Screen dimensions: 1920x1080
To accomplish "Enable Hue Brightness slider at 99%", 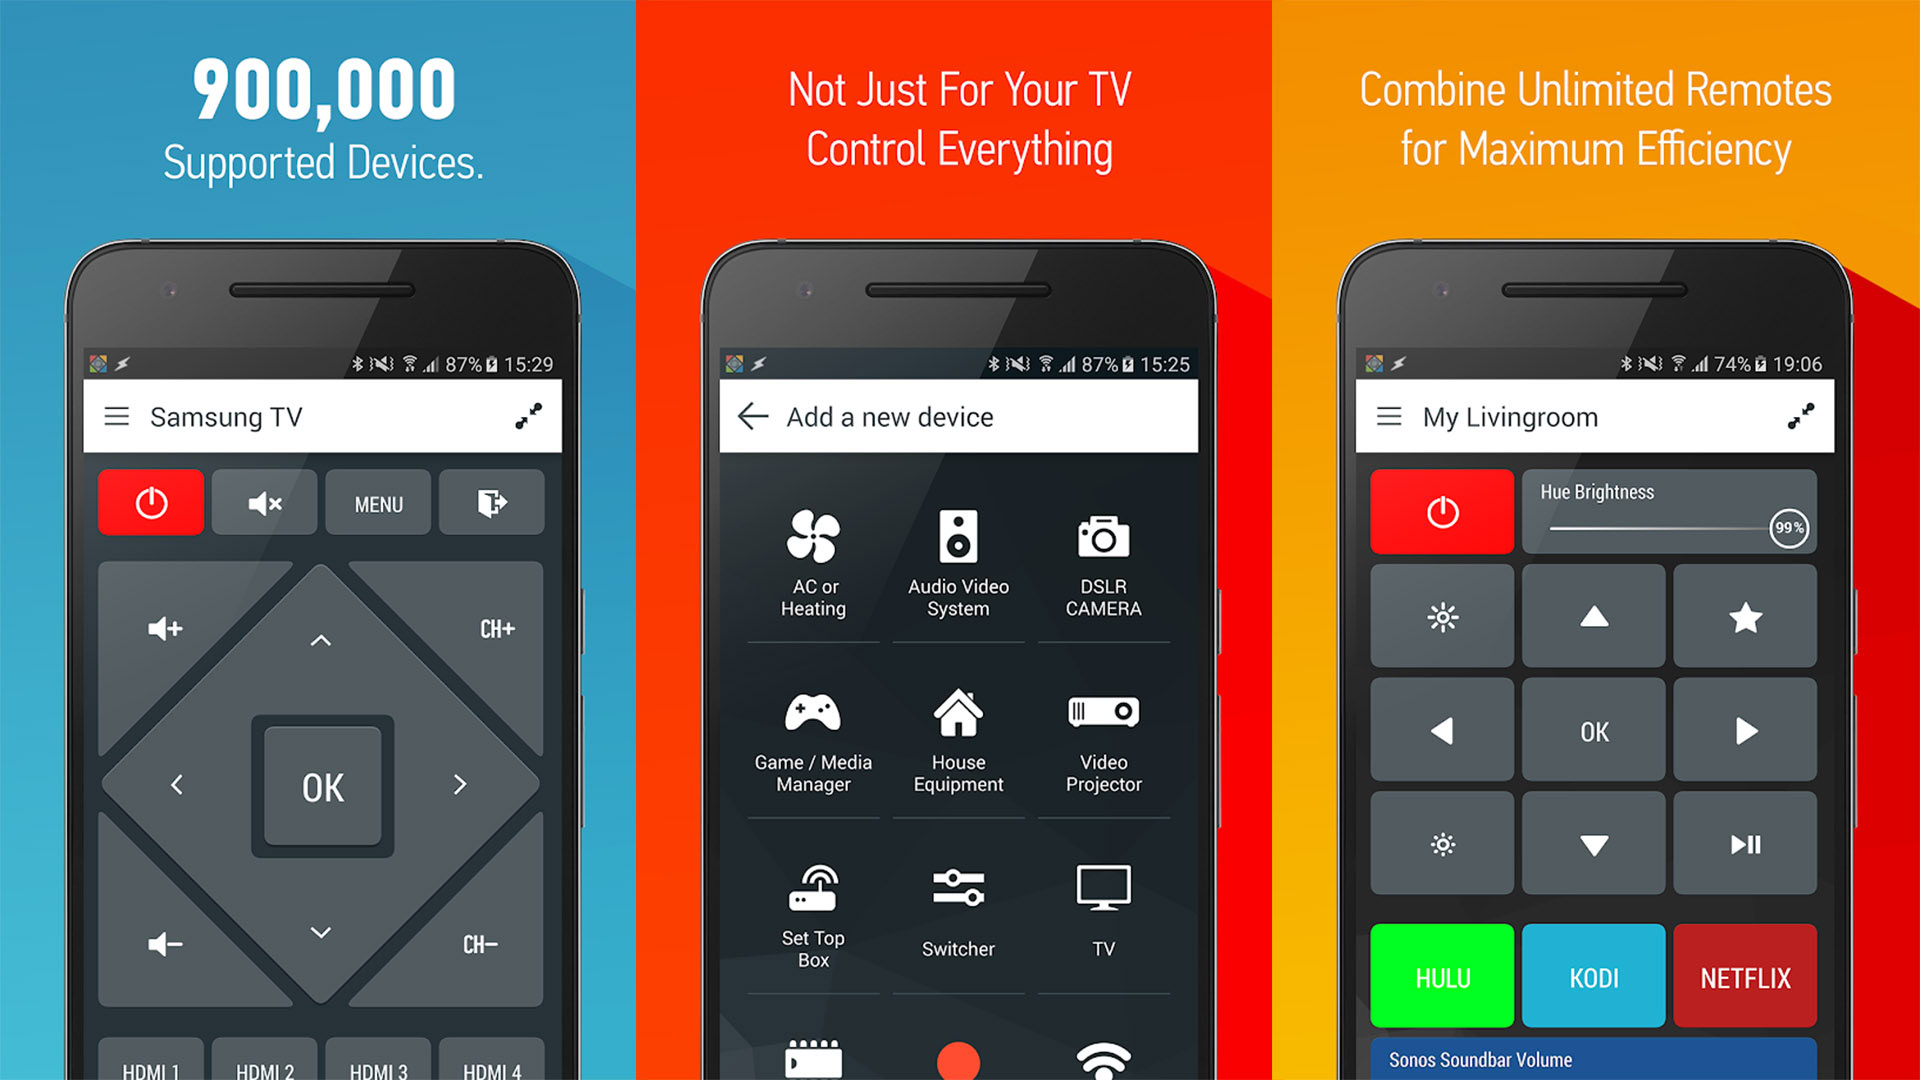I will tap(1791, 527).
